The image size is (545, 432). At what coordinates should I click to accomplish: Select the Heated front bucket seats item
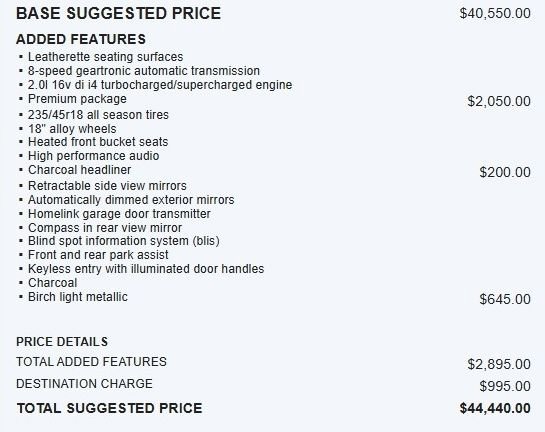(98, 142)
